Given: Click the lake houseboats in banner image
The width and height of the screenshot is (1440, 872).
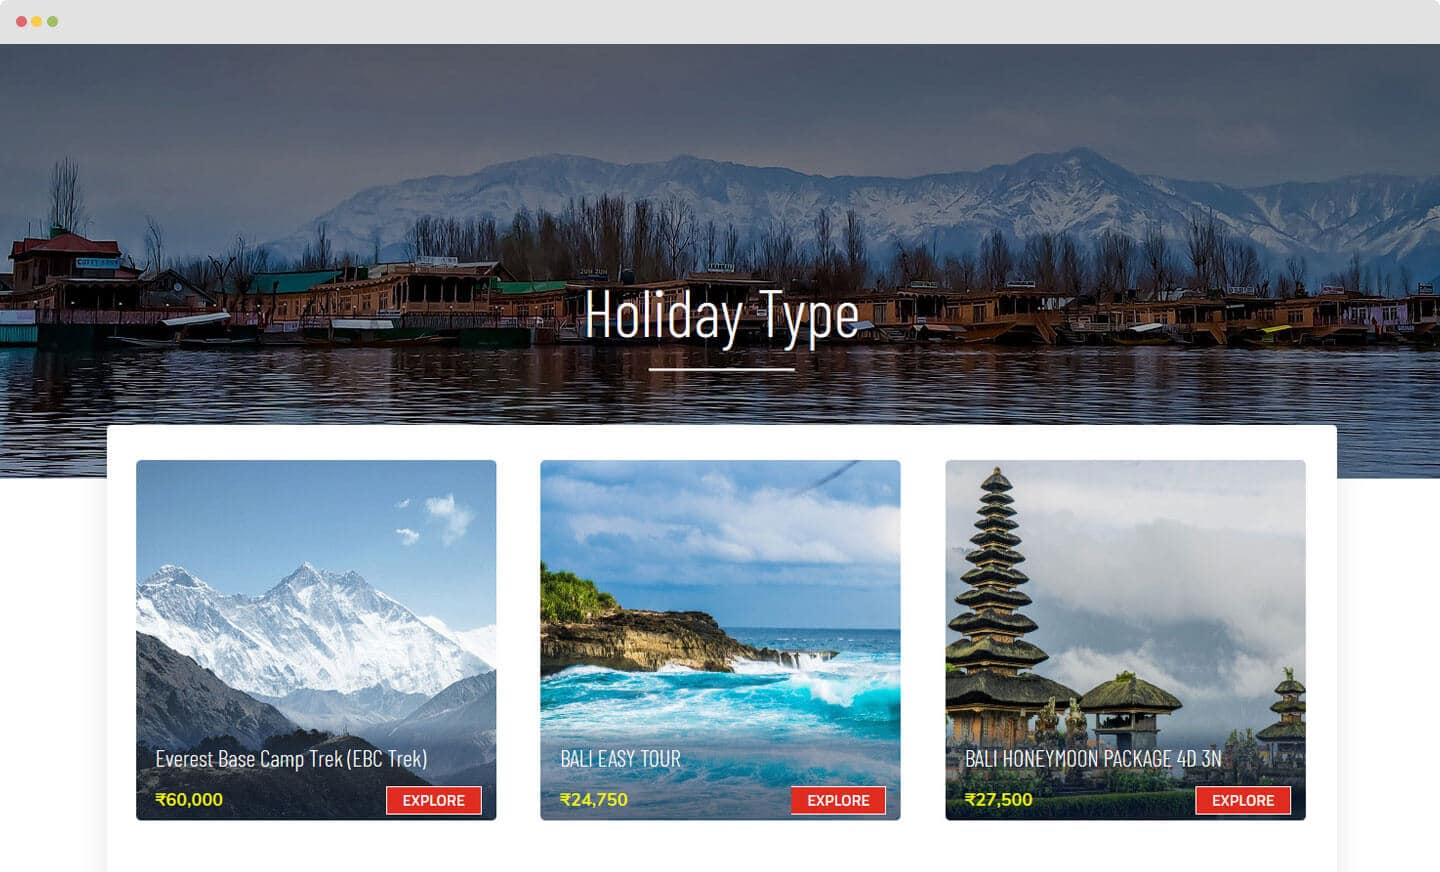Looking at the screenshot, I should [300, 300].
